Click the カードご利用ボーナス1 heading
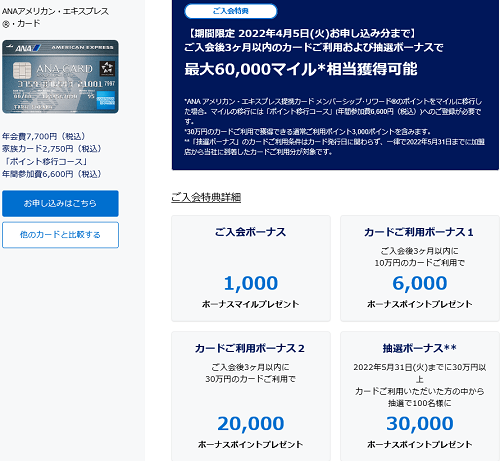The width and height of the screenshot is (500, 461). coord(419,232)
